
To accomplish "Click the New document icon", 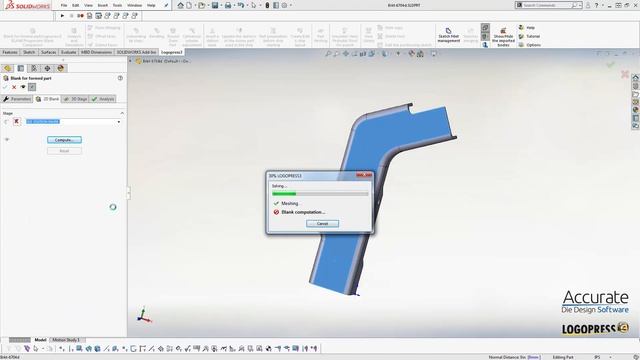I will (189, 5).
